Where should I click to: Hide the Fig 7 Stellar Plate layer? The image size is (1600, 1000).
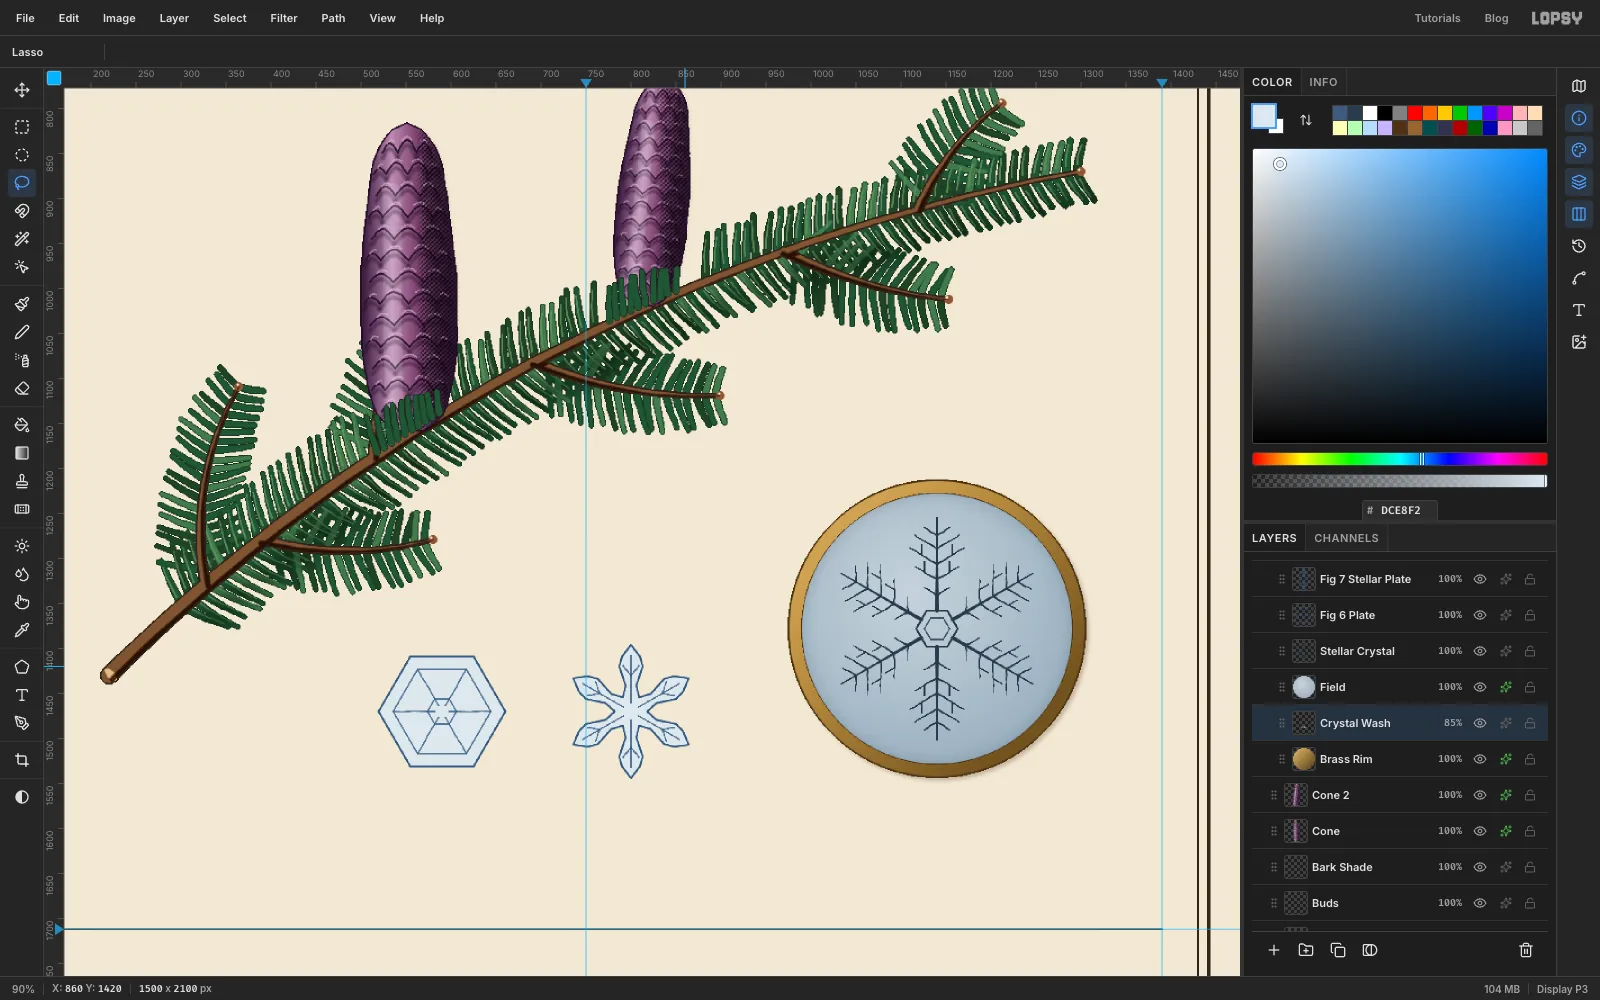tap(1480, 579)
